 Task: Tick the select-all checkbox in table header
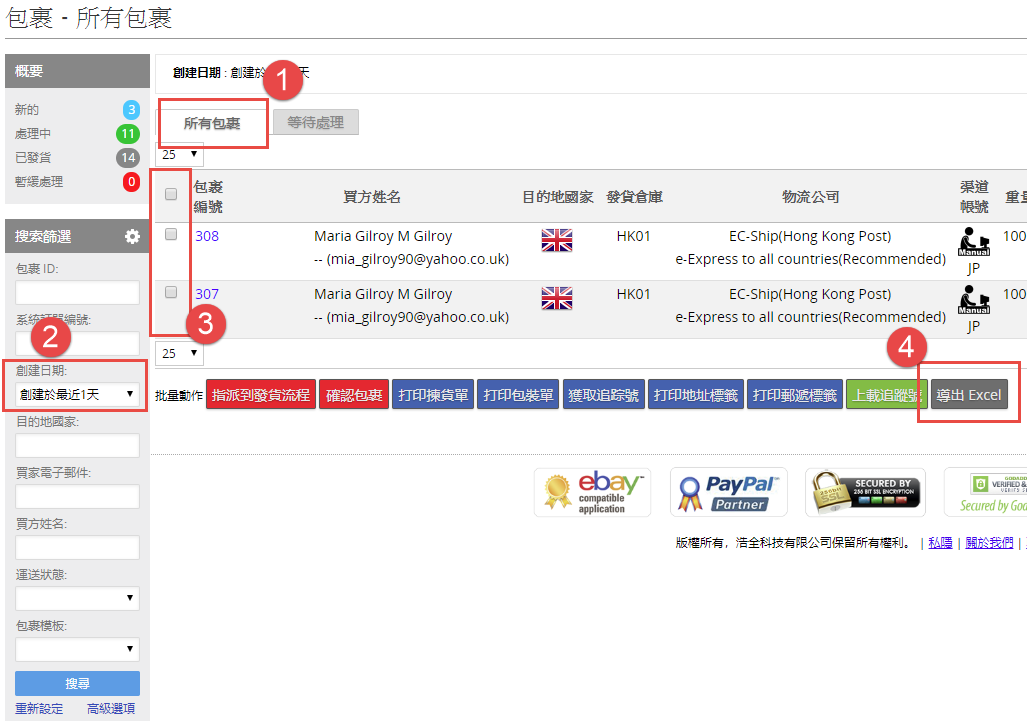[171, 194]
